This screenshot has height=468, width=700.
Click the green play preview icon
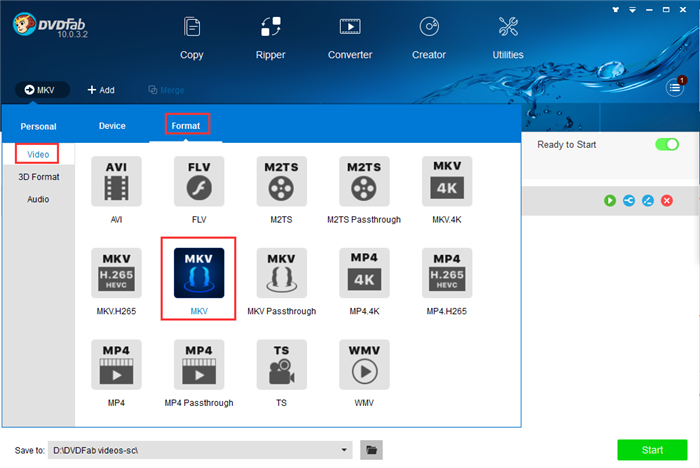click(x=610, y=201)
